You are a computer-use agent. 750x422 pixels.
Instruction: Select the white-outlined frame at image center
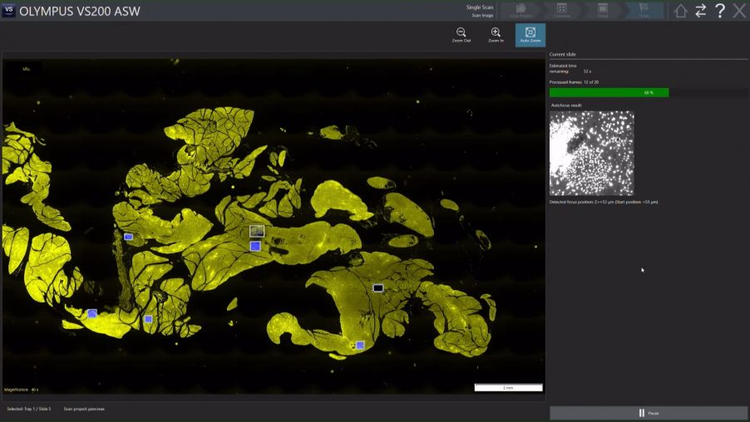pyautogui.click(x=257, y=231)
